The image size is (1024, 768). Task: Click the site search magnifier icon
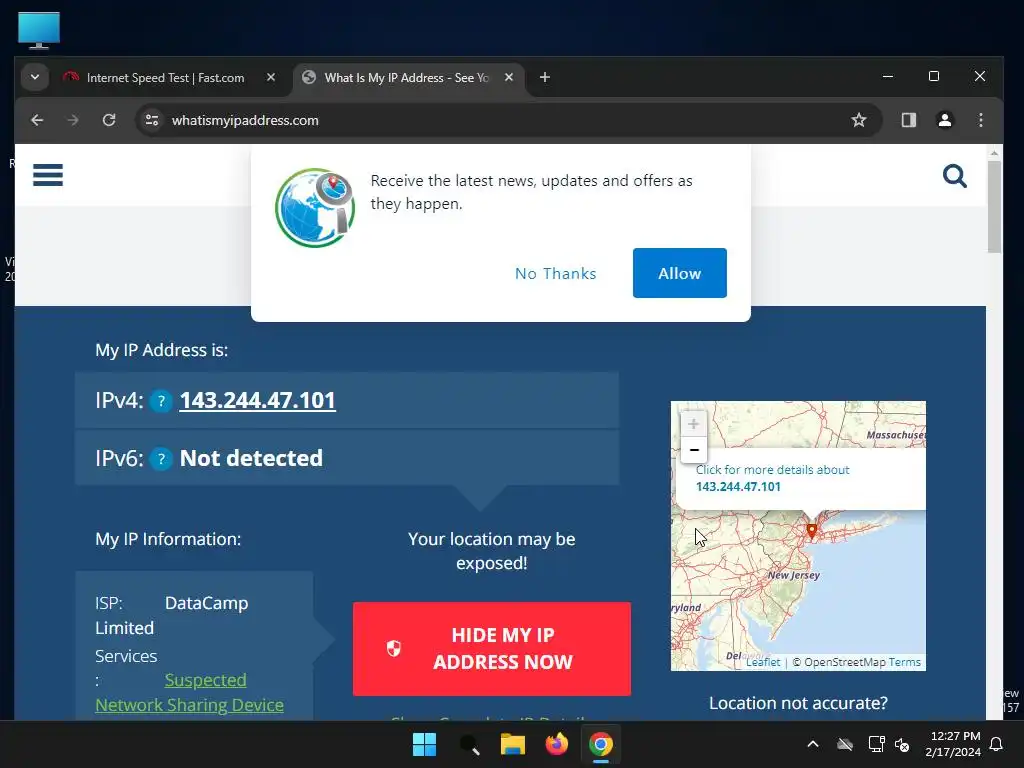(954, 176)
